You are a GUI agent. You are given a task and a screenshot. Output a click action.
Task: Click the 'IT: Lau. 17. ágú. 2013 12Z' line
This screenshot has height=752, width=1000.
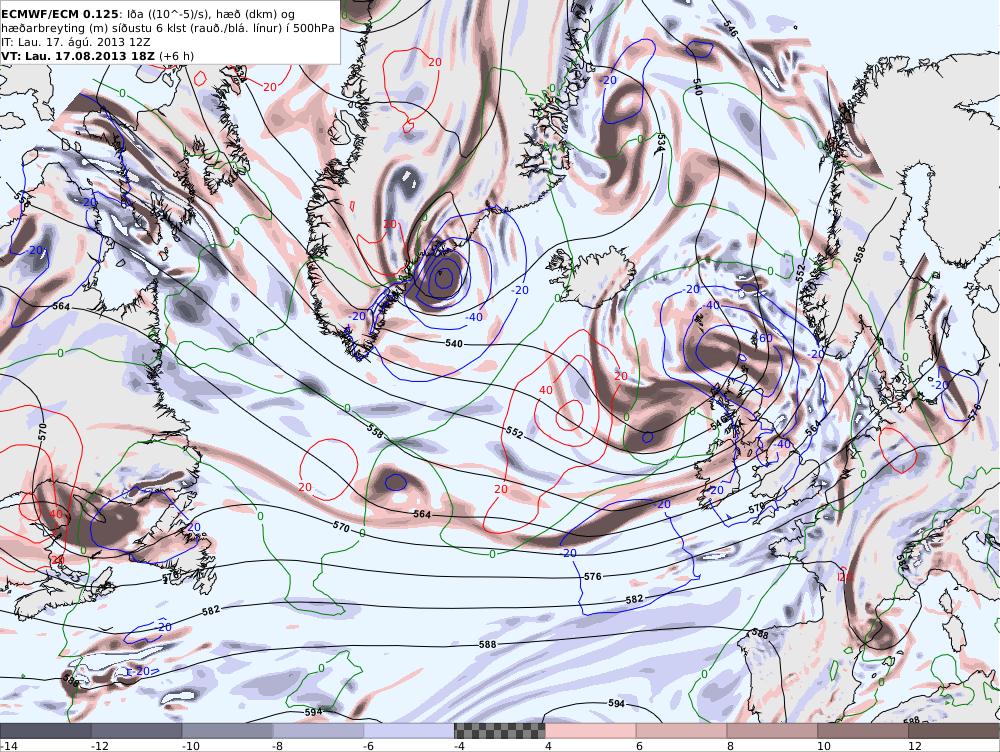[76, 42]
